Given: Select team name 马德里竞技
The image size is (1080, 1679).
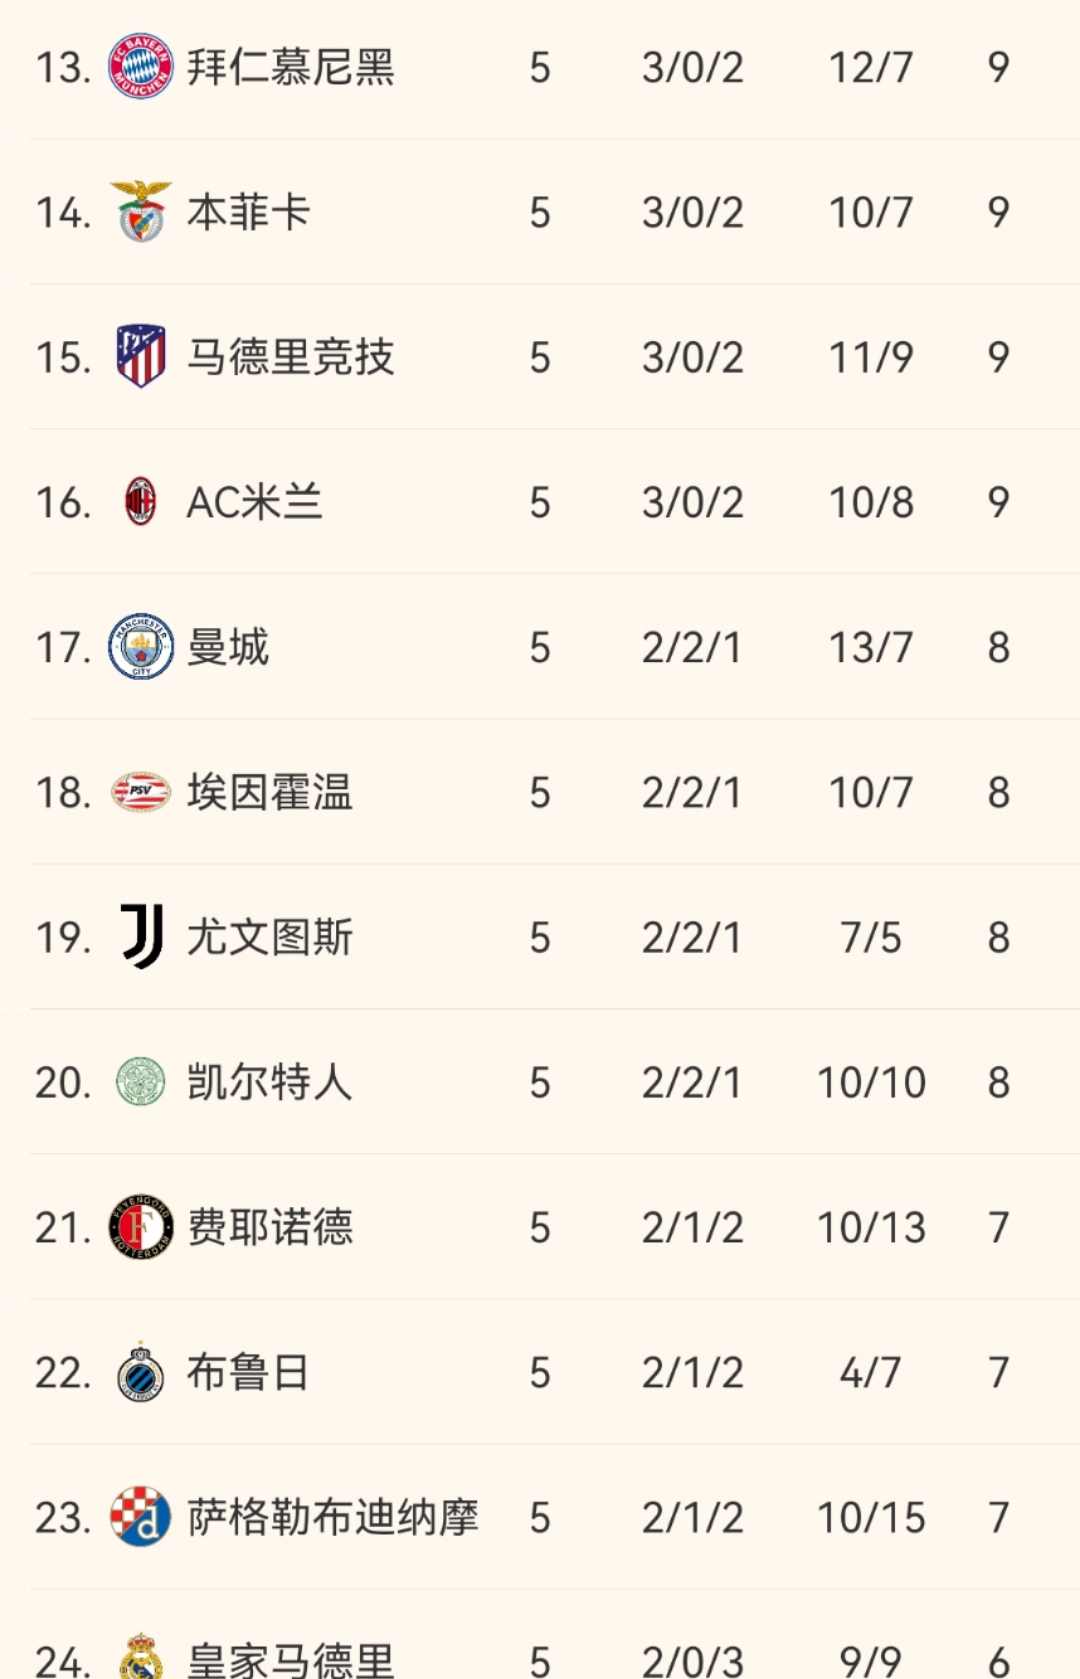Looking at the screenshot, I should click(290, 357).
